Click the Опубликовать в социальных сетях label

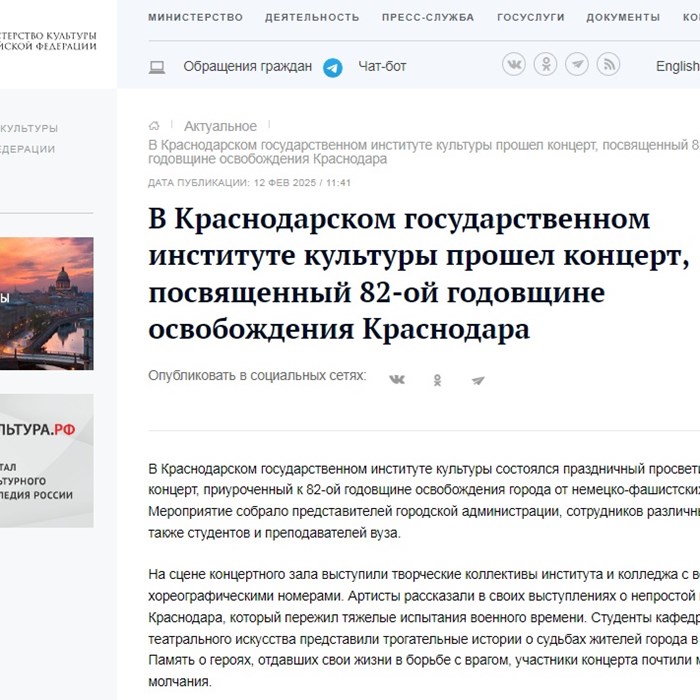click(x=257, y=375)
